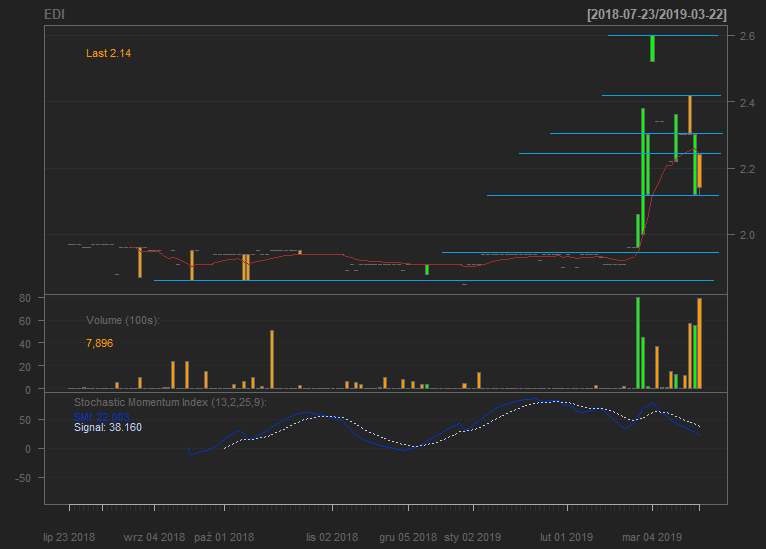Click the 'paź 01 2018' date label
Viewport: 766px width, 549px height.
point(224,537)
